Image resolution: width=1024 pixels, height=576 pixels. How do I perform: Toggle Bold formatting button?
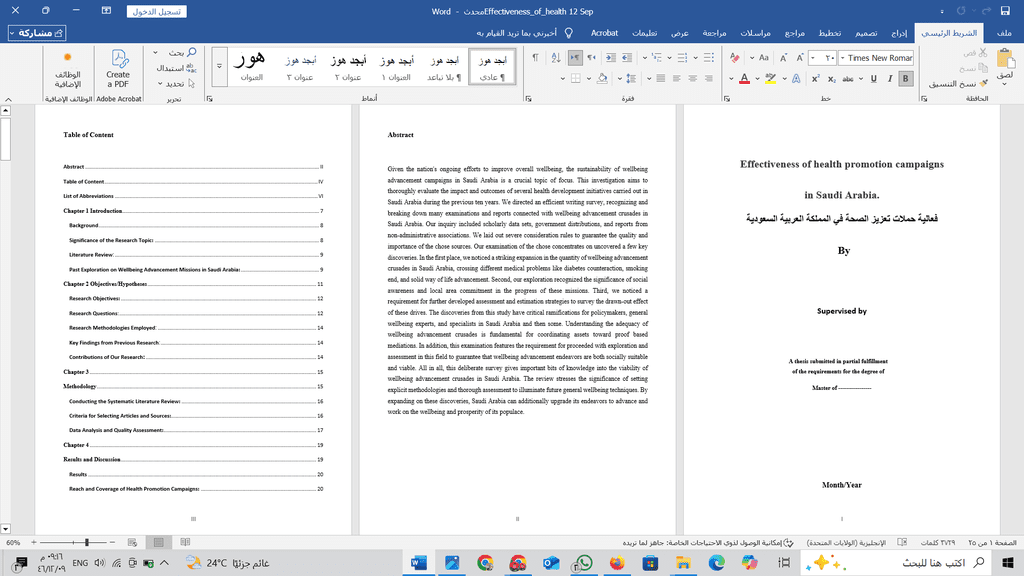[906, 78]
